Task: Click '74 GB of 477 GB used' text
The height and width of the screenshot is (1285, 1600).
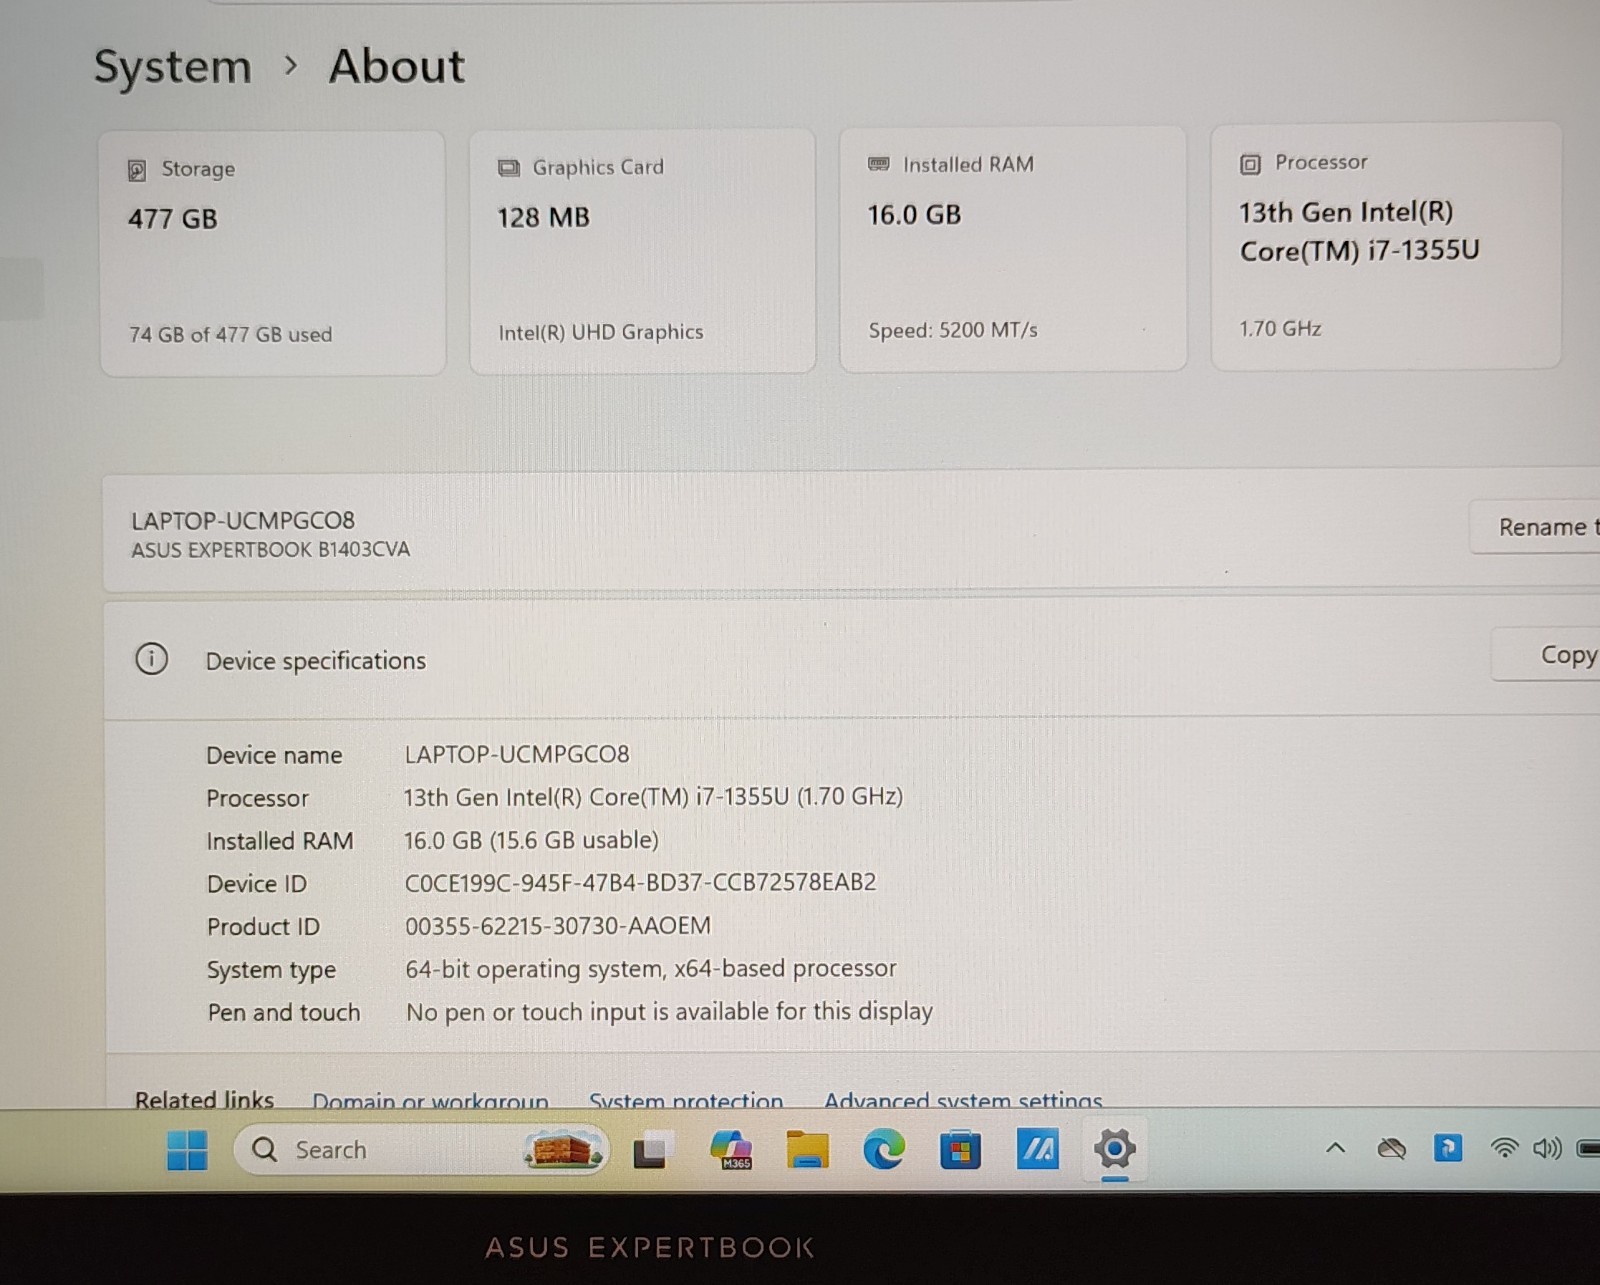Action: pyautogui.click(x=230, y=335)
